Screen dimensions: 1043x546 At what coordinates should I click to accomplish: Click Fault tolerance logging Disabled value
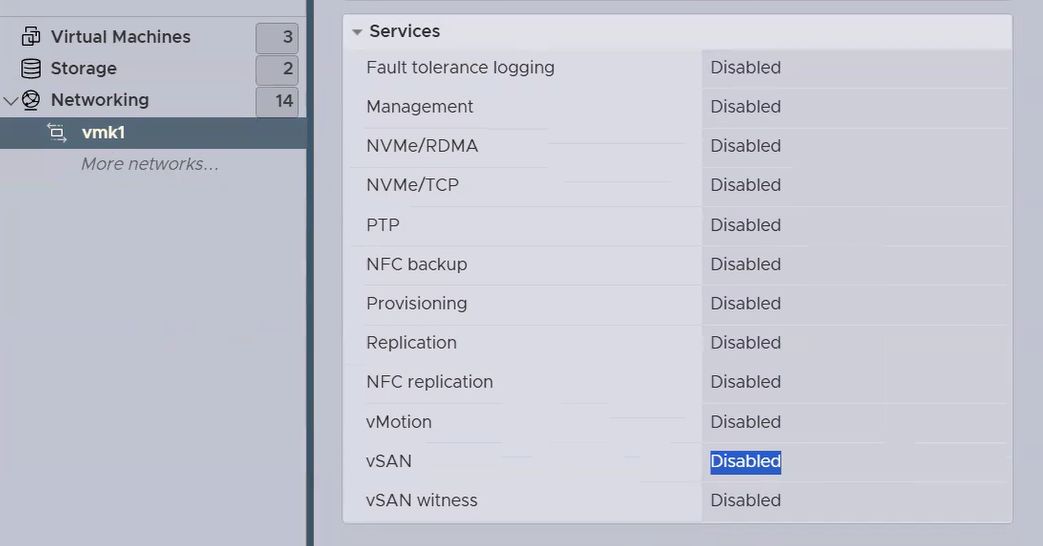(x=745, y=68)
